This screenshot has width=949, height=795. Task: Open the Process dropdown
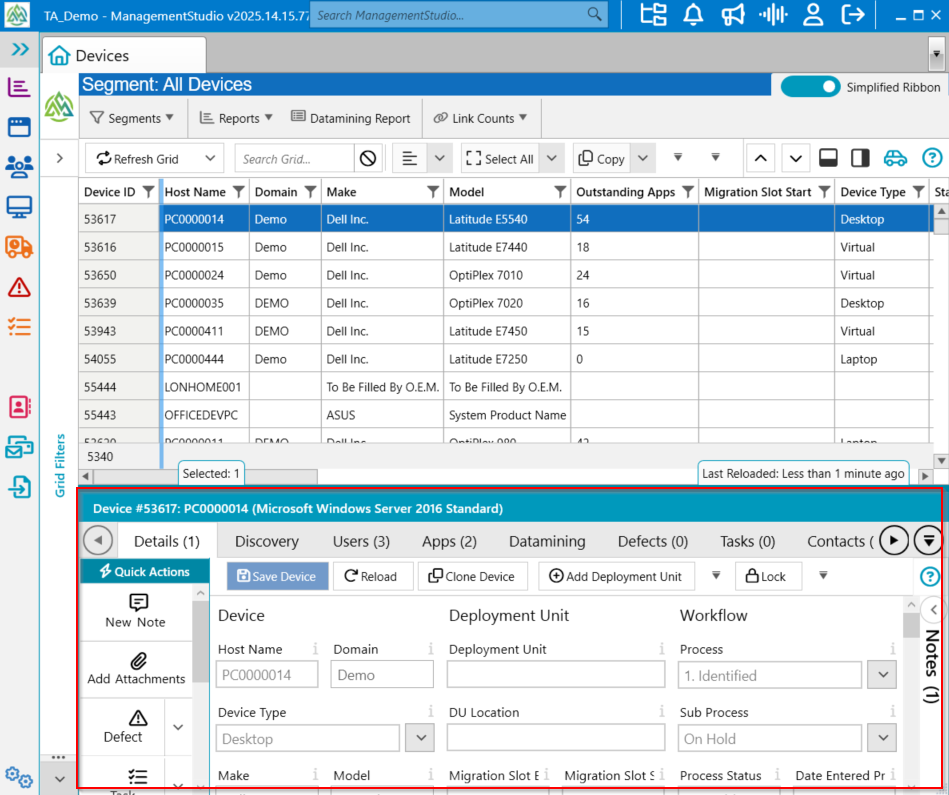tap(882, 675)
